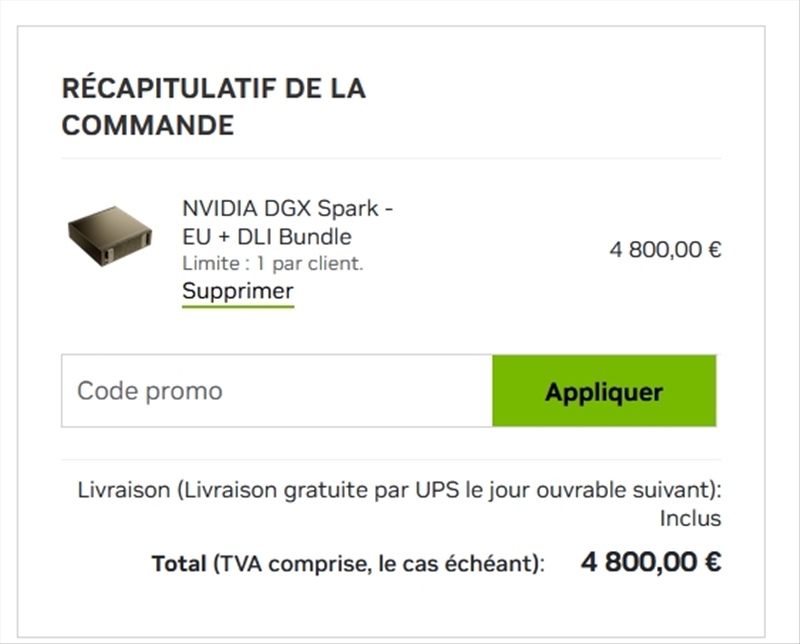Screen dimensions: 800x644
Task: Click the Inclus shipping cost label
Action: (x=690, y=518)
